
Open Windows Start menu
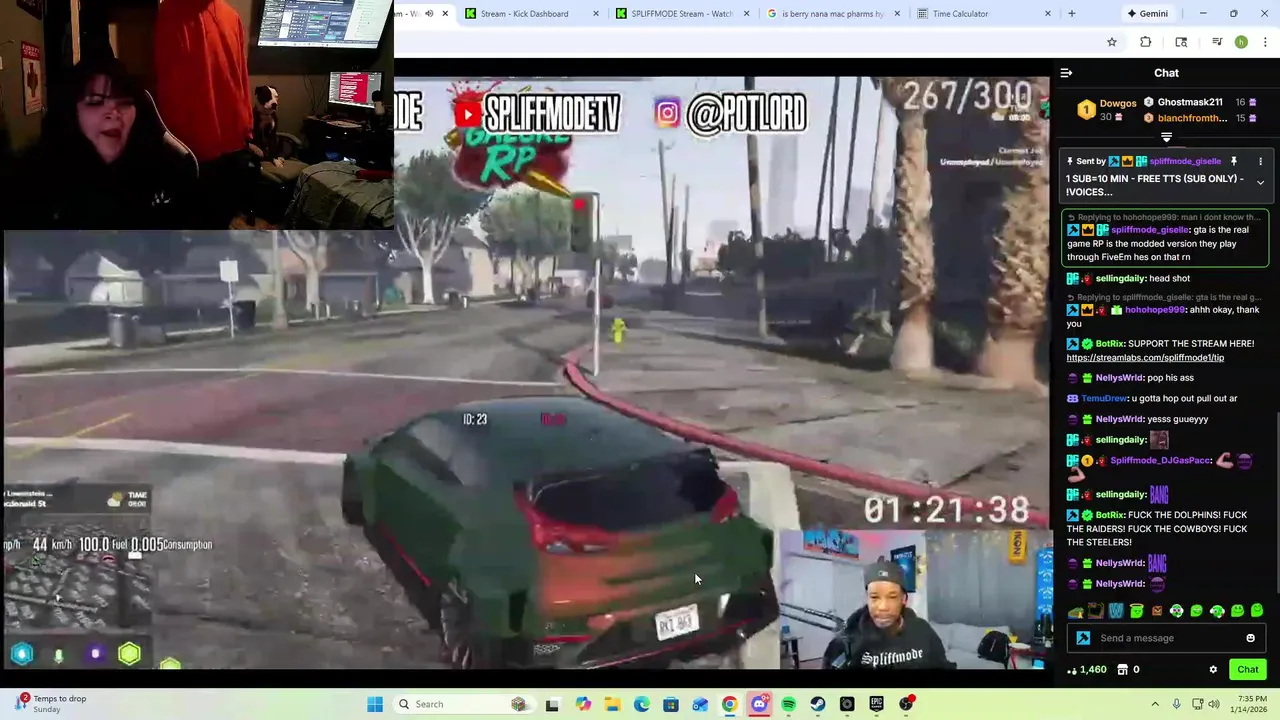[375, 704]
